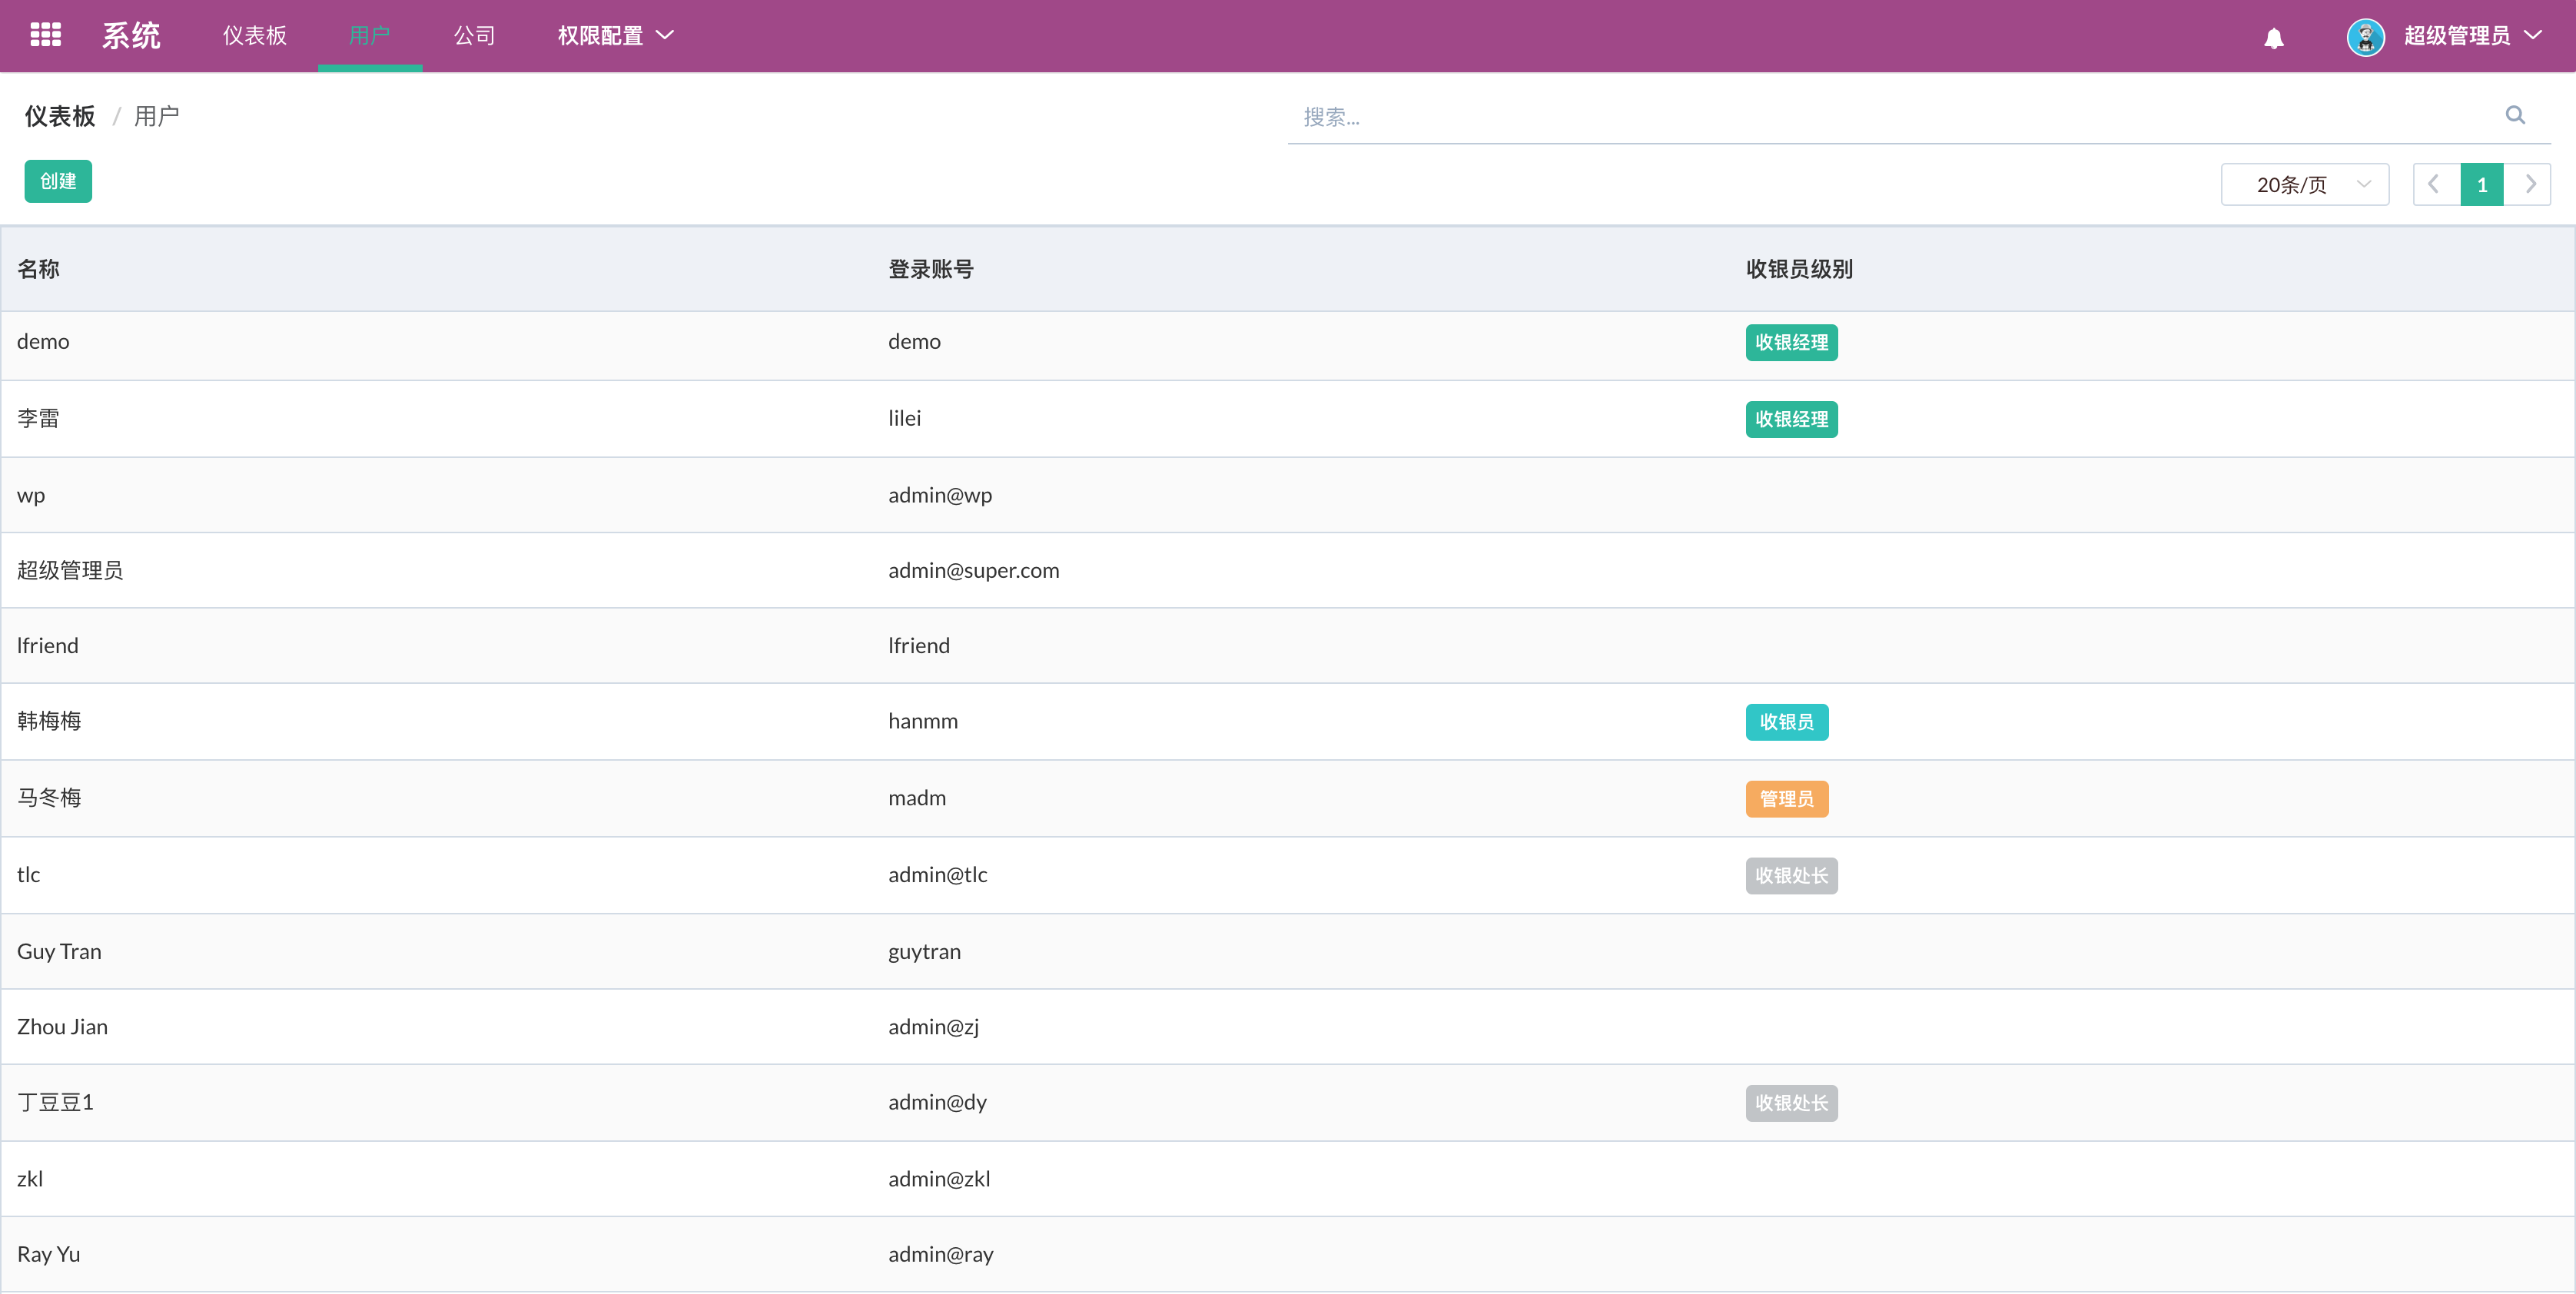Click the 收银处长 tag in tlc row
This screenshot has width=2576, height=1294.
[1791, 876]
